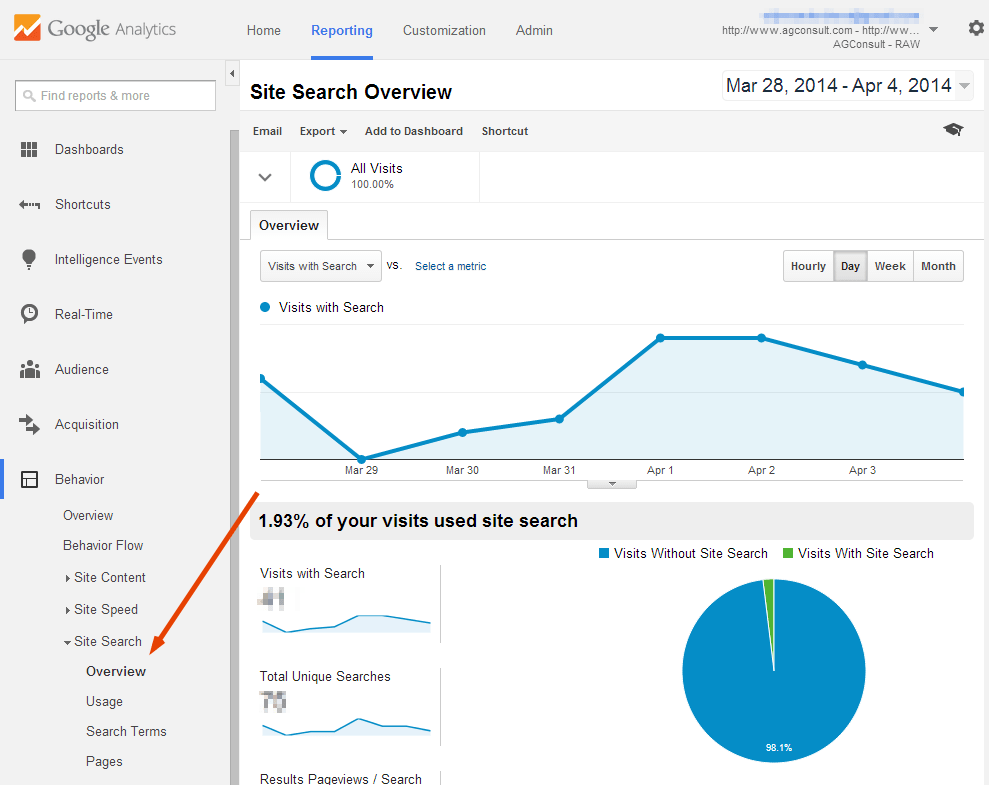Image resolution: width=989 pixels, height=785 pixels.
Task: Switch the chart to Hourly view
Action: point(808,266)
